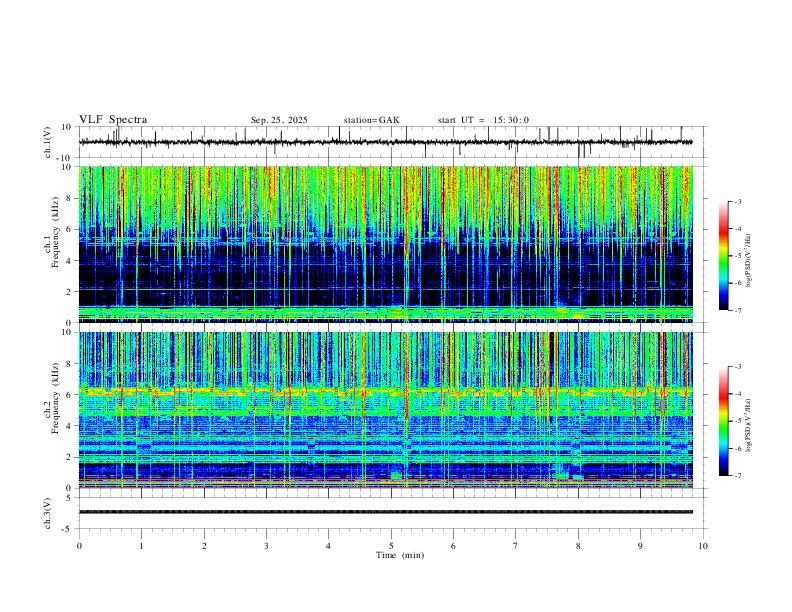This screenshot has height=612, width=792.
Task: Click time axis tick label "2"
Action: click(204, 546)
